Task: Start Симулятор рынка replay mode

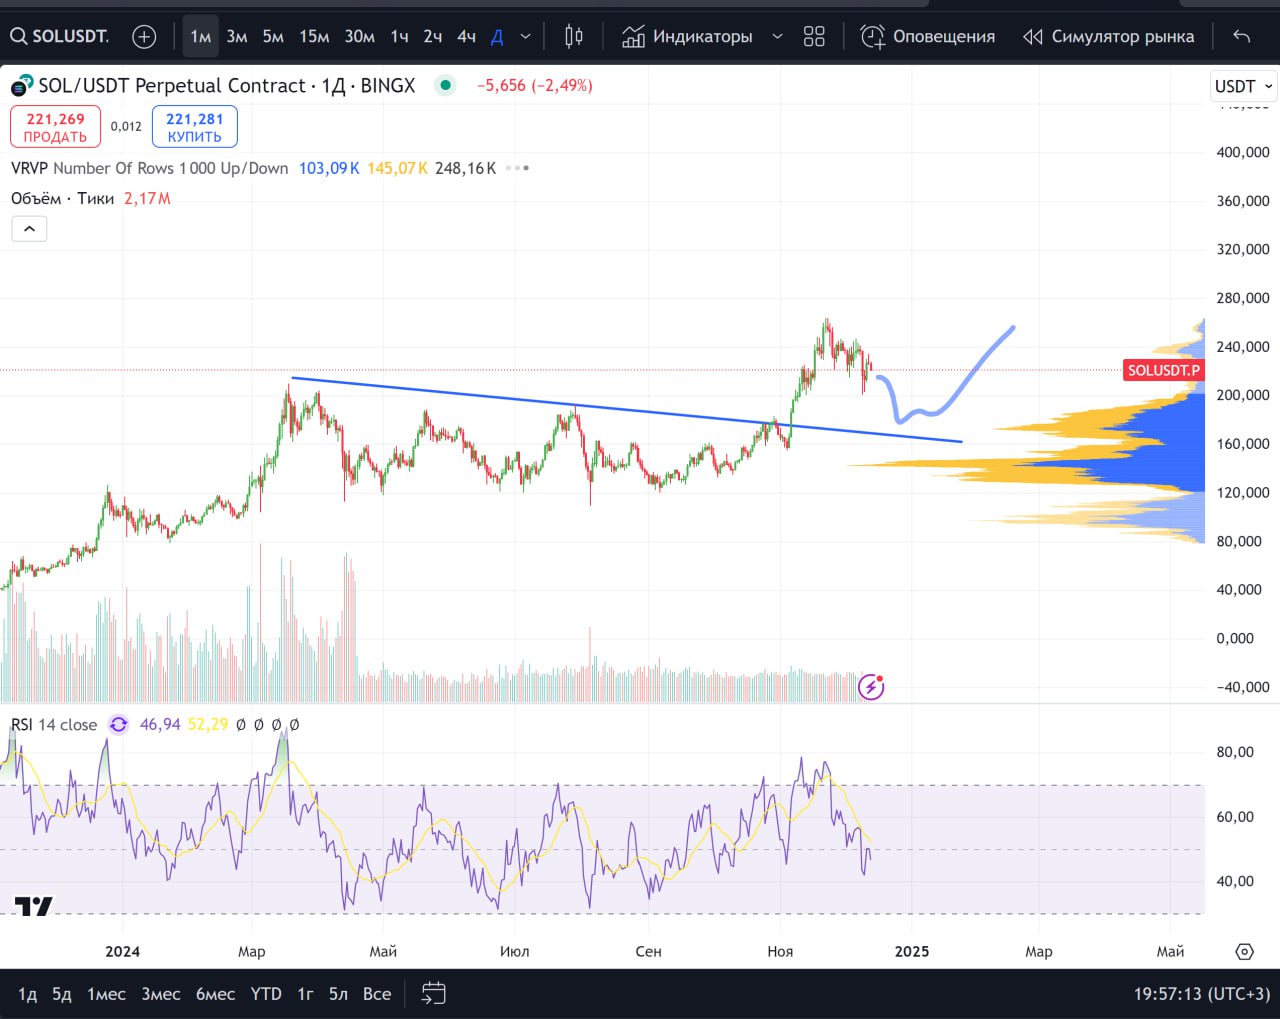Action: coord(1108,37)
